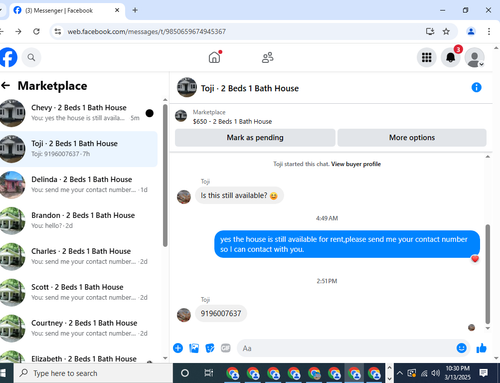Viewport: 500px width, 383px height.
Task: Show hidden system tray icons
Action: pyautogui.click(x=400, y=373)
